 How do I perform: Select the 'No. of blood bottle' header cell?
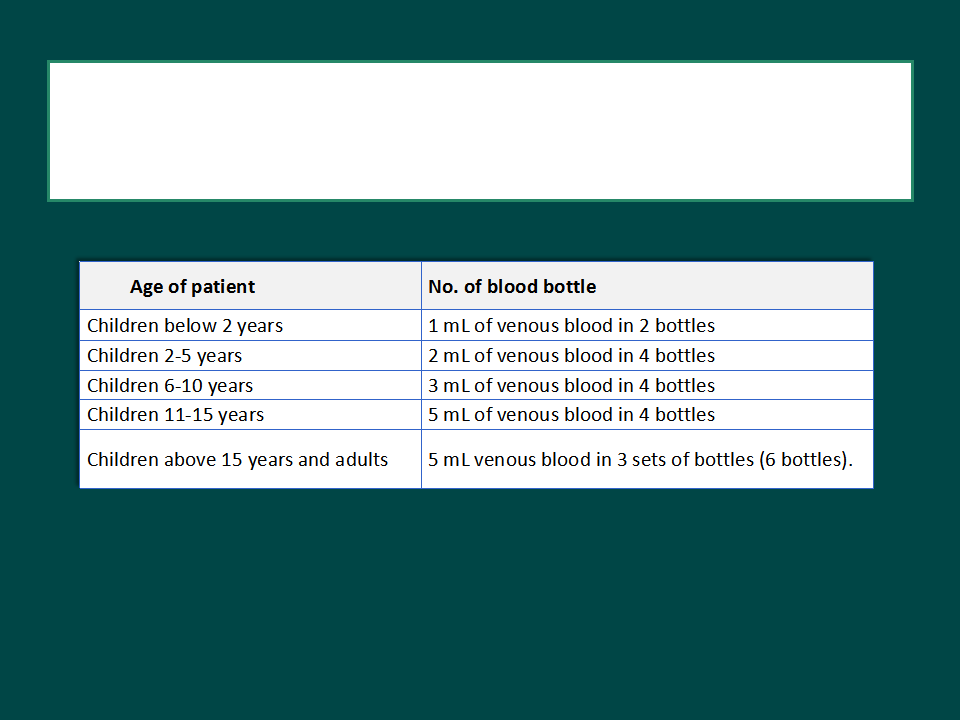tap(647, 286)
